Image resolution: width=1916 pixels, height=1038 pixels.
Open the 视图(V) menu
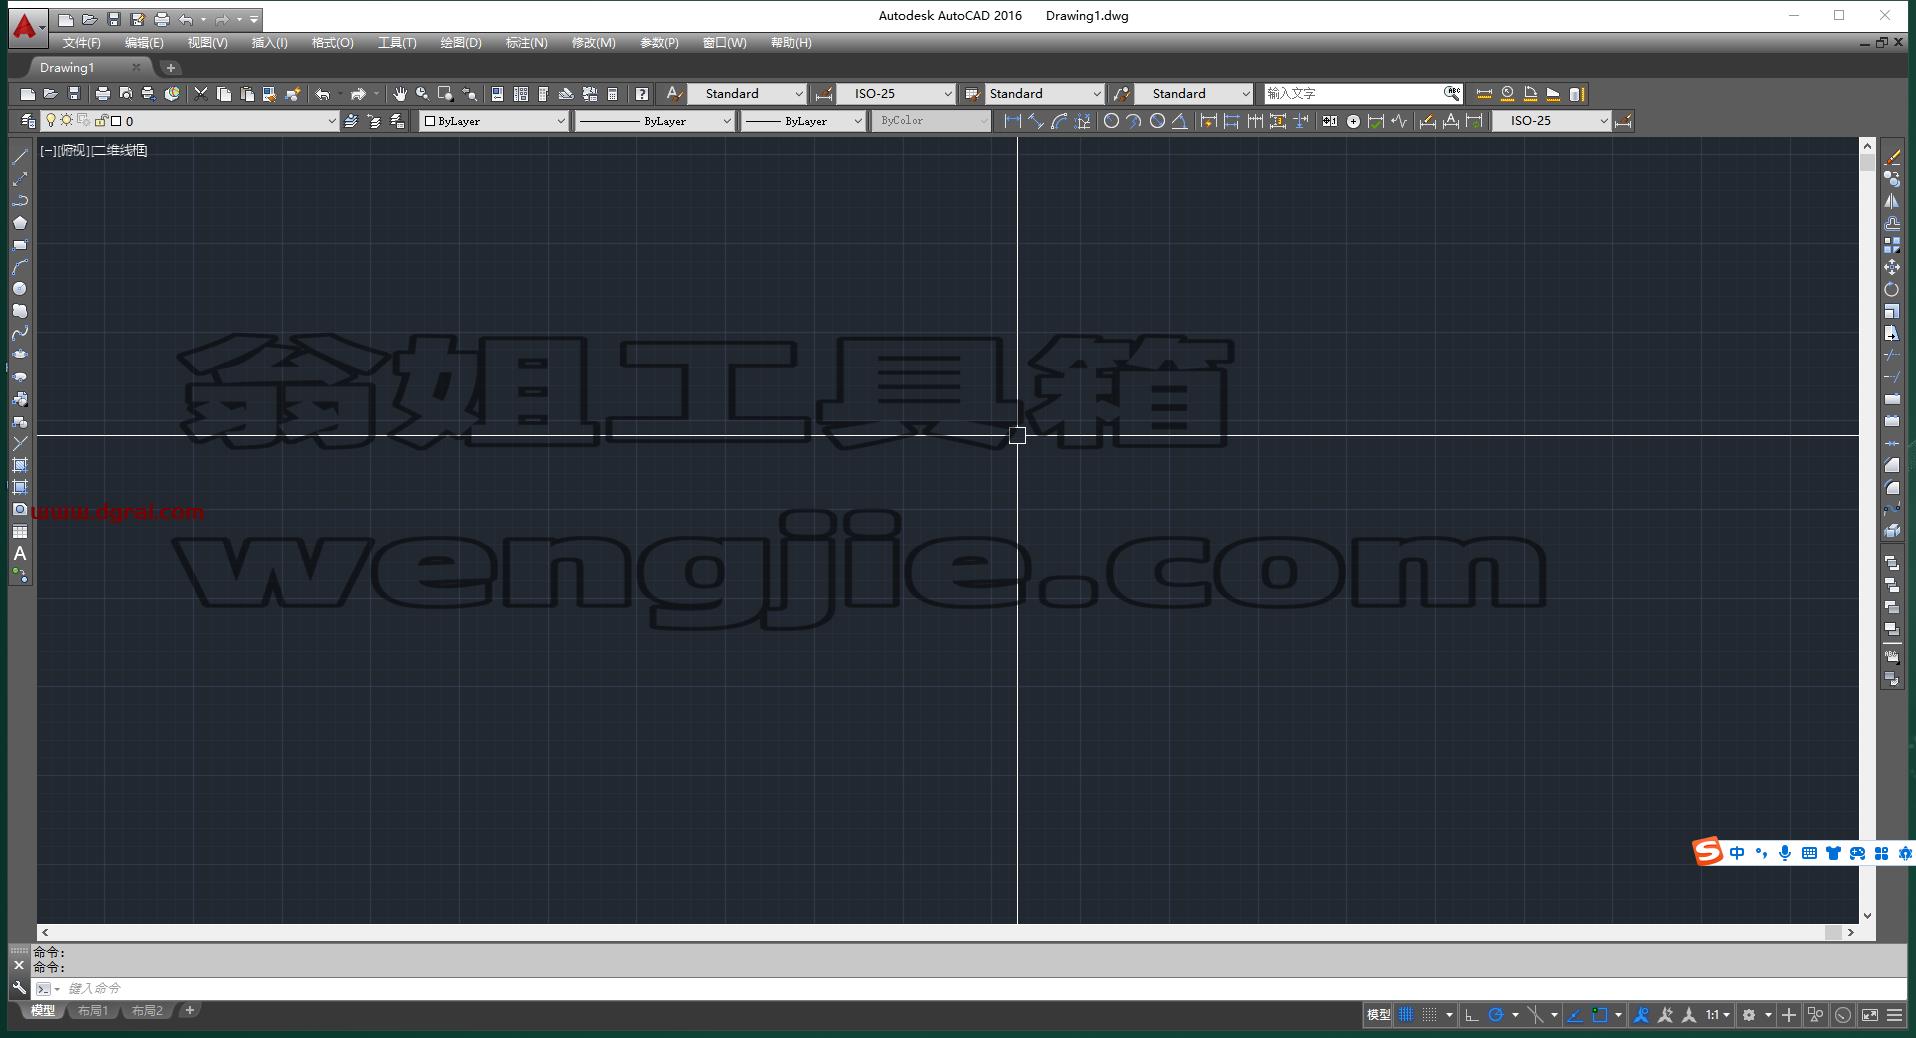pos(207,43)
